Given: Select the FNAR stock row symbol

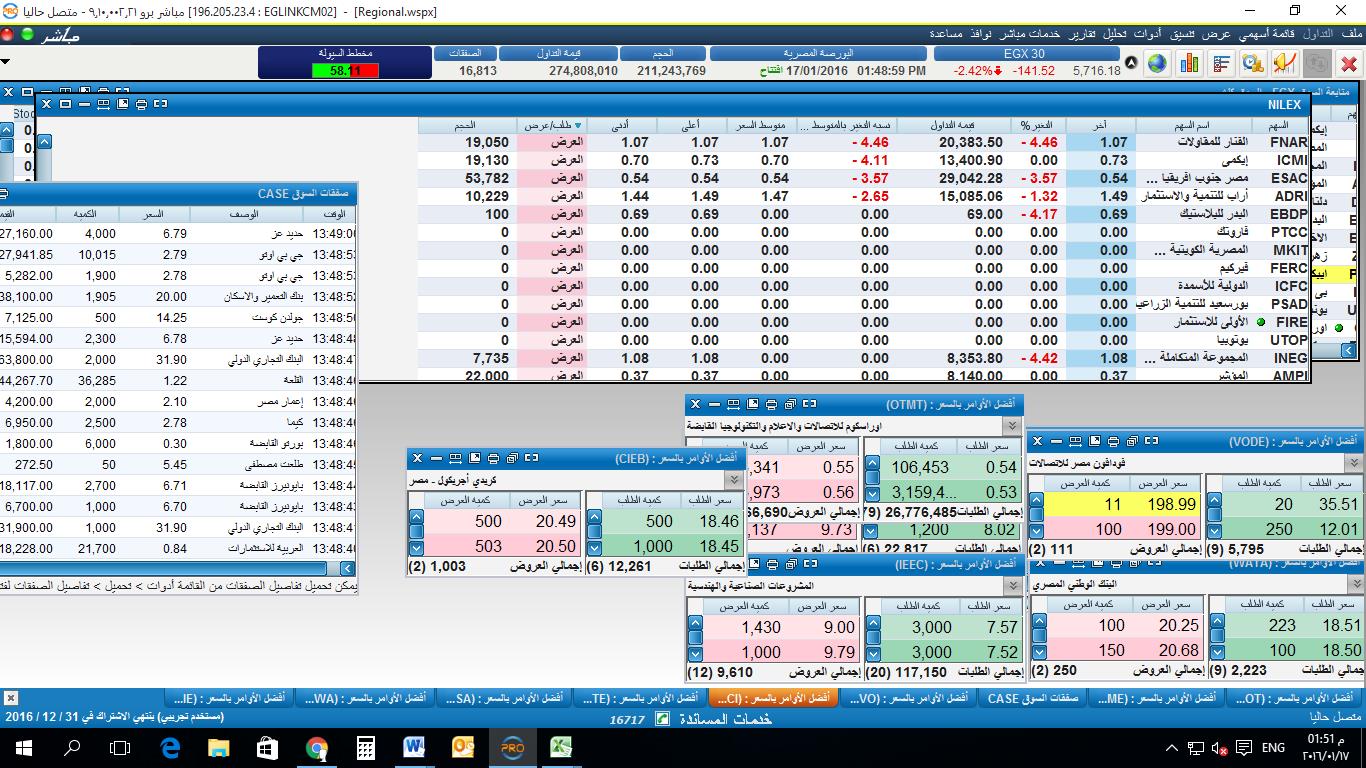Looking at the screenshot, I should coord(1288,143).
